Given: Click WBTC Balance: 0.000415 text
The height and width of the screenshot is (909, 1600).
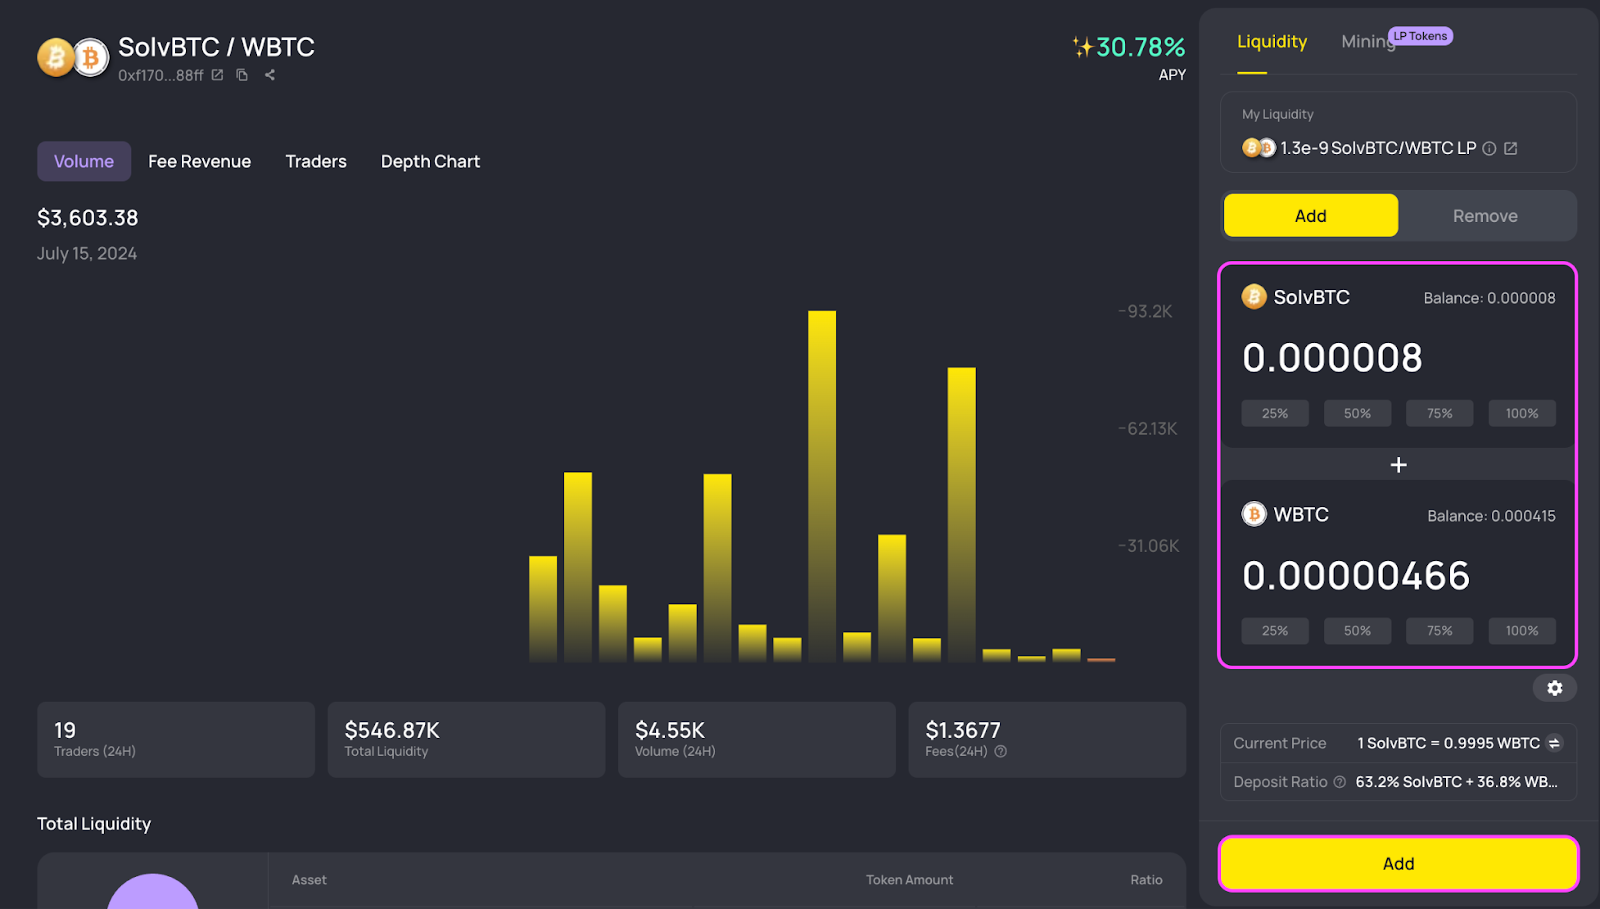Looking at the screenshot, I should (1491, 516).
